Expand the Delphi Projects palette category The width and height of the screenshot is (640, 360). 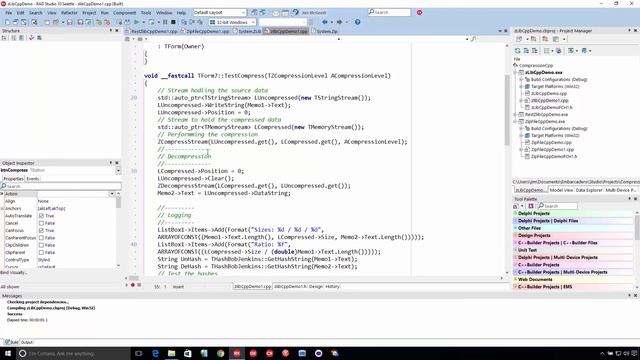point(516,213)
